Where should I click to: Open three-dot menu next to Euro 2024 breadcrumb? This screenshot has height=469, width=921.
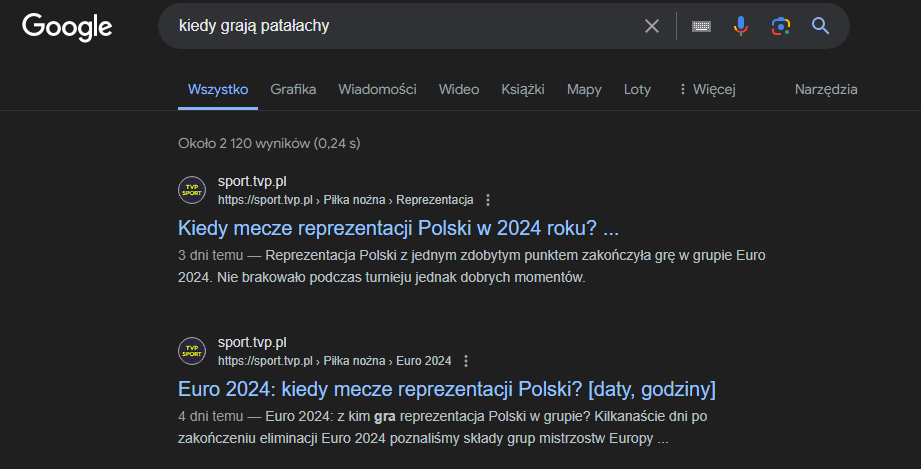point(466,361)
